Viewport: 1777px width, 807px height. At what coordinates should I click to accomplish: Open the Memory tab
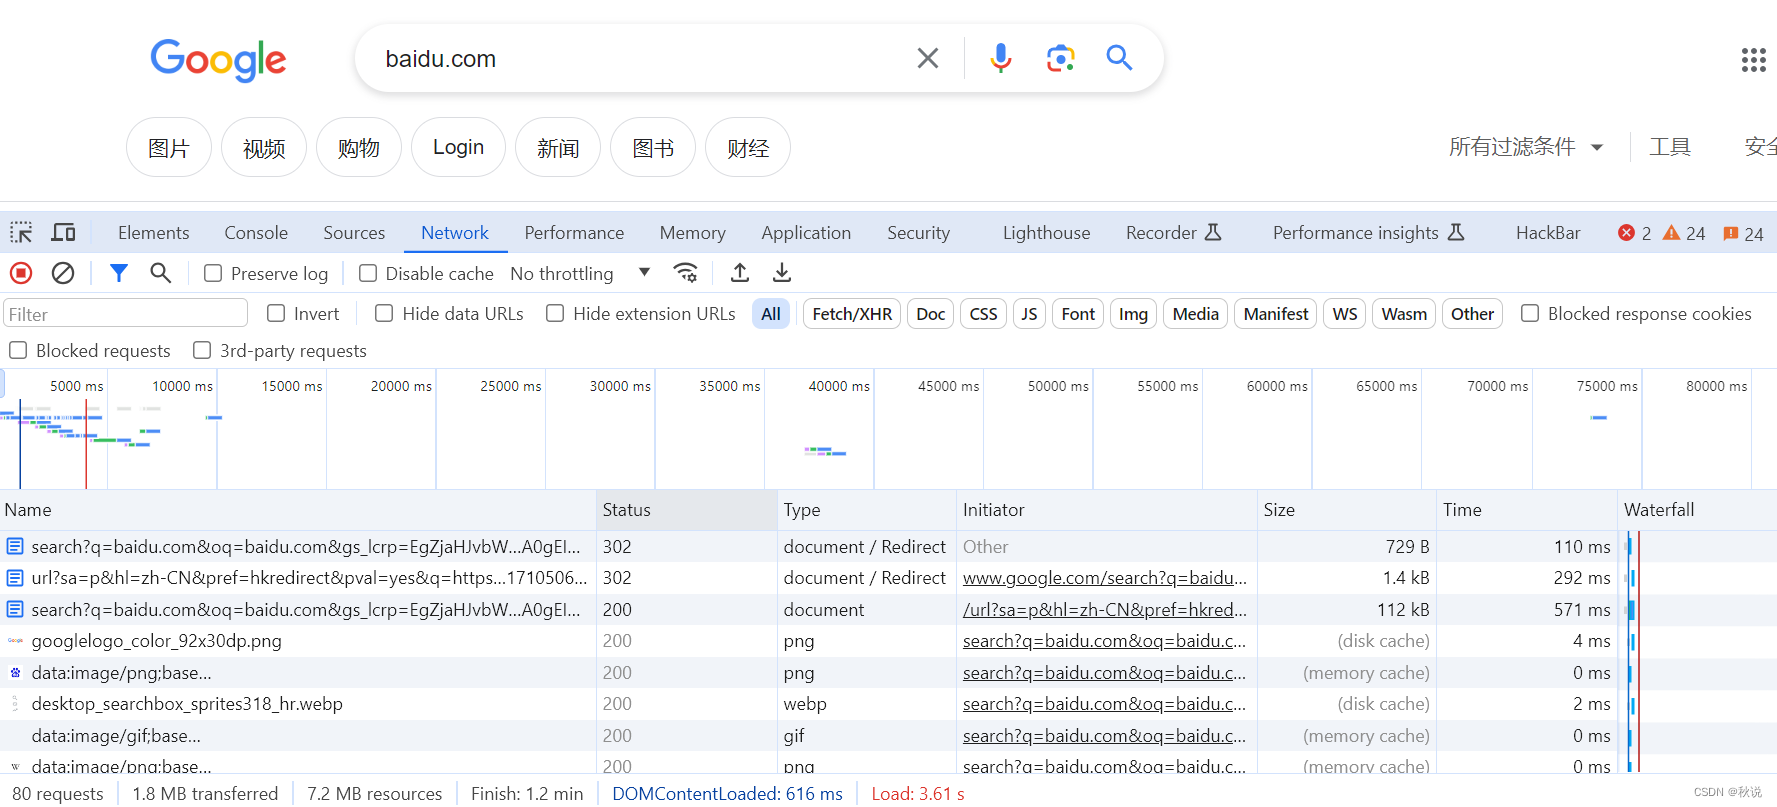692,233
